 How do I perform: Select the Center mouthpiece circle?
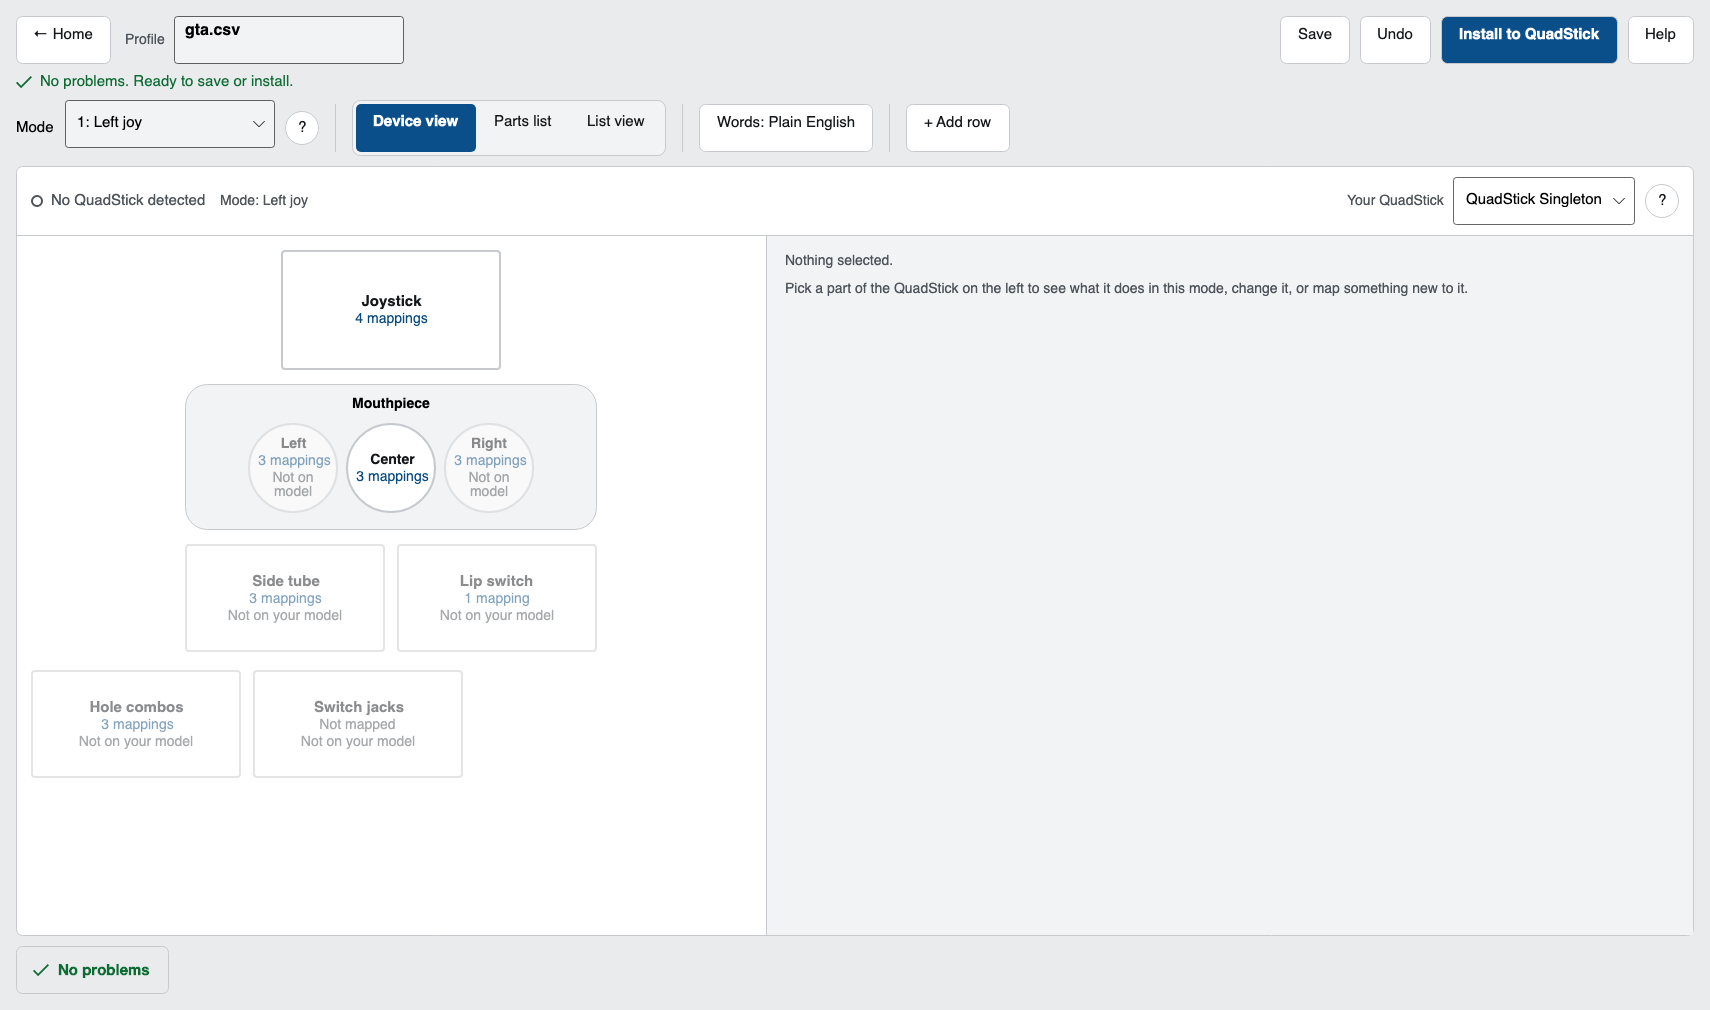pos(391,468)
